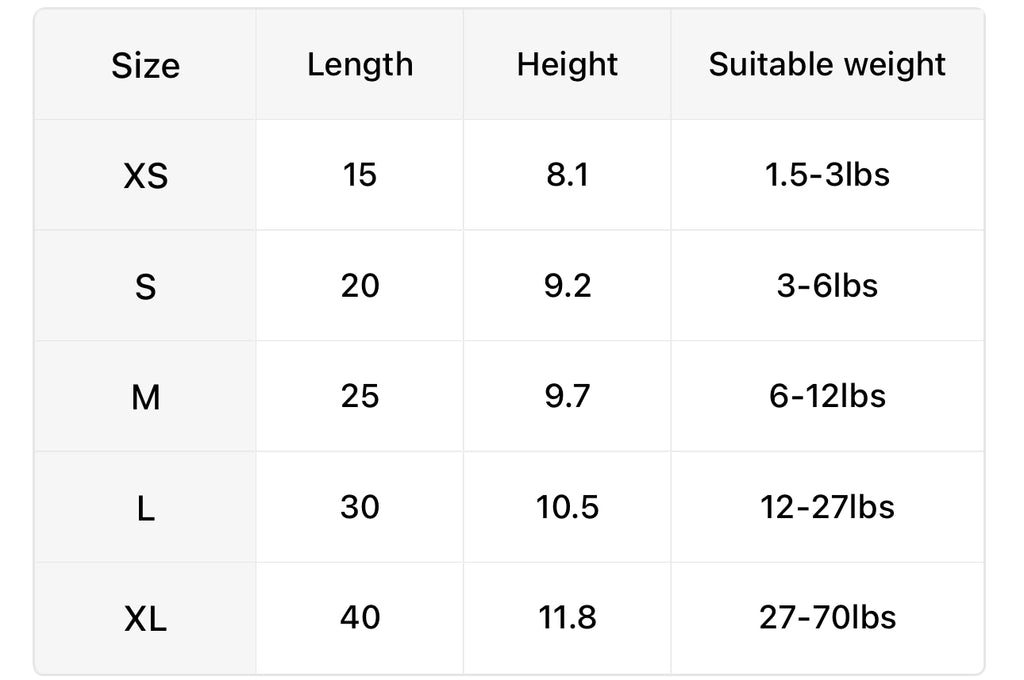Select the XS size row label
Viewport: 1024px width, 680px height.
pyautogui.click(x=145, y=177)
